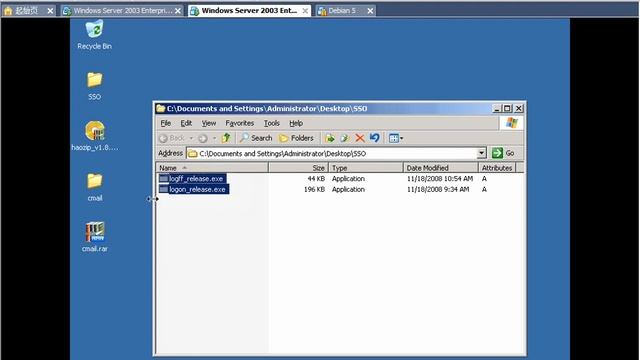The width and height of the screenshot is (640, 360).
Task: Select the haozip_v1.8 installer icon
Action: point(95,136)
